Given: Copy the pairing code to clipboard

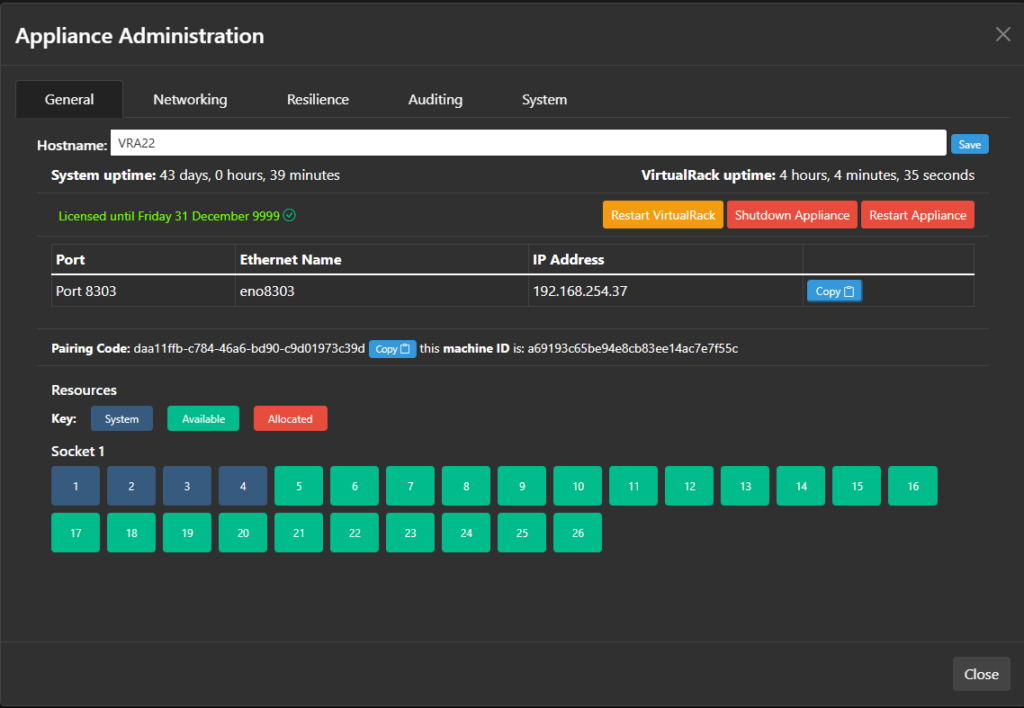Looking at the screenshot, I should 392,349.
